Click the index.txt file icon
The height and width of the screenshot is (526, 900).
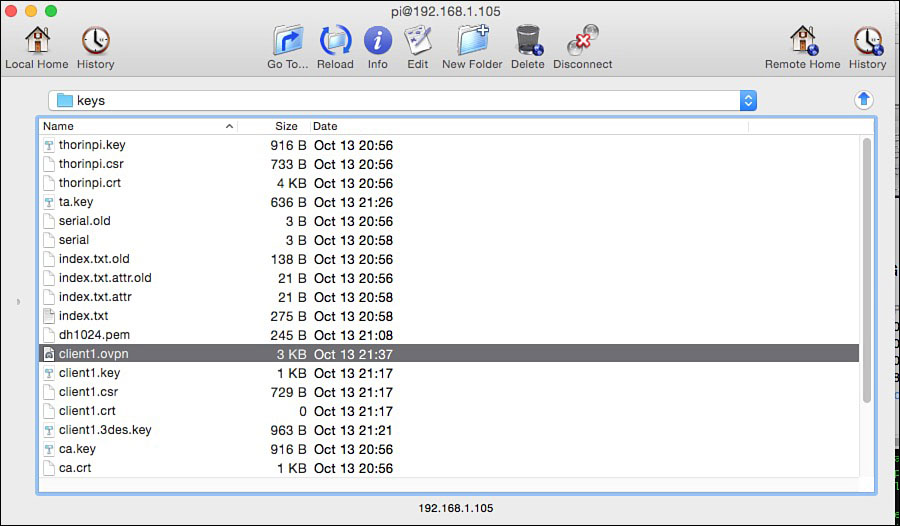[49, 316]
